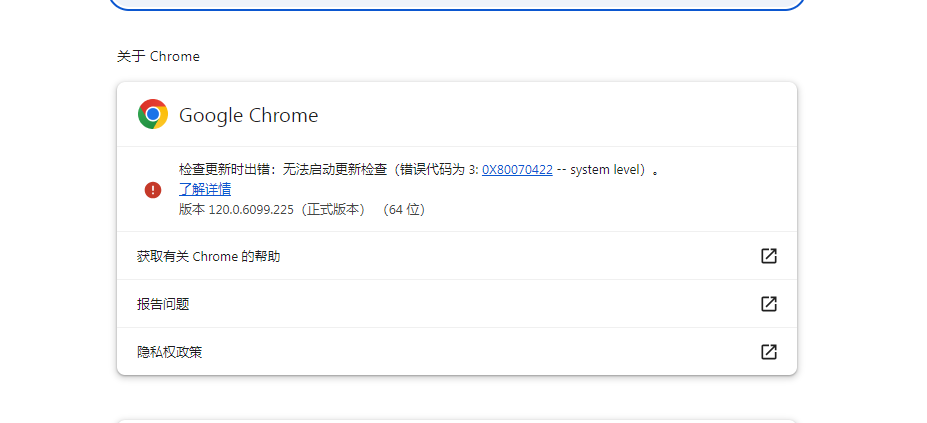
Task: Click the 关于 Chrome section heading
Action: coord(158,56)
